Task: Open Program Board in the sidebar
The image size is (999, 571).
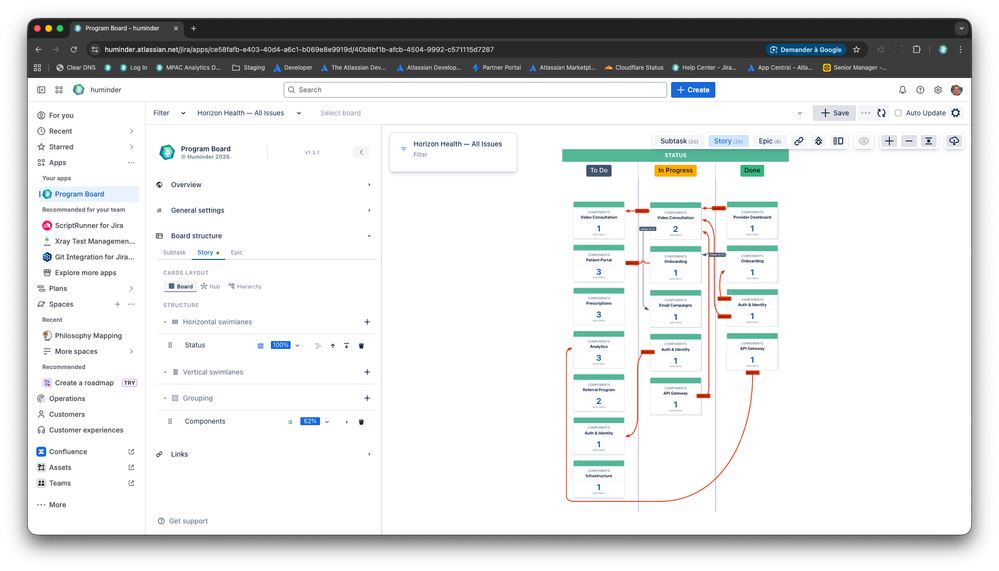Action: [89, 194]
